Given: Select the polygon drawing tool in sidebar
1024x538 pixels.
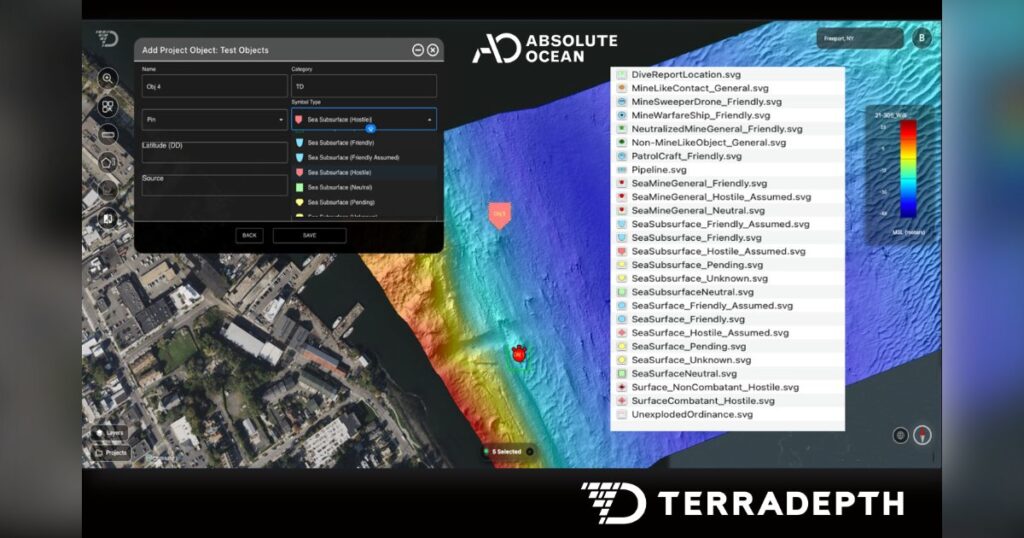Looking at the screenshot, I should tap(108, 162).
